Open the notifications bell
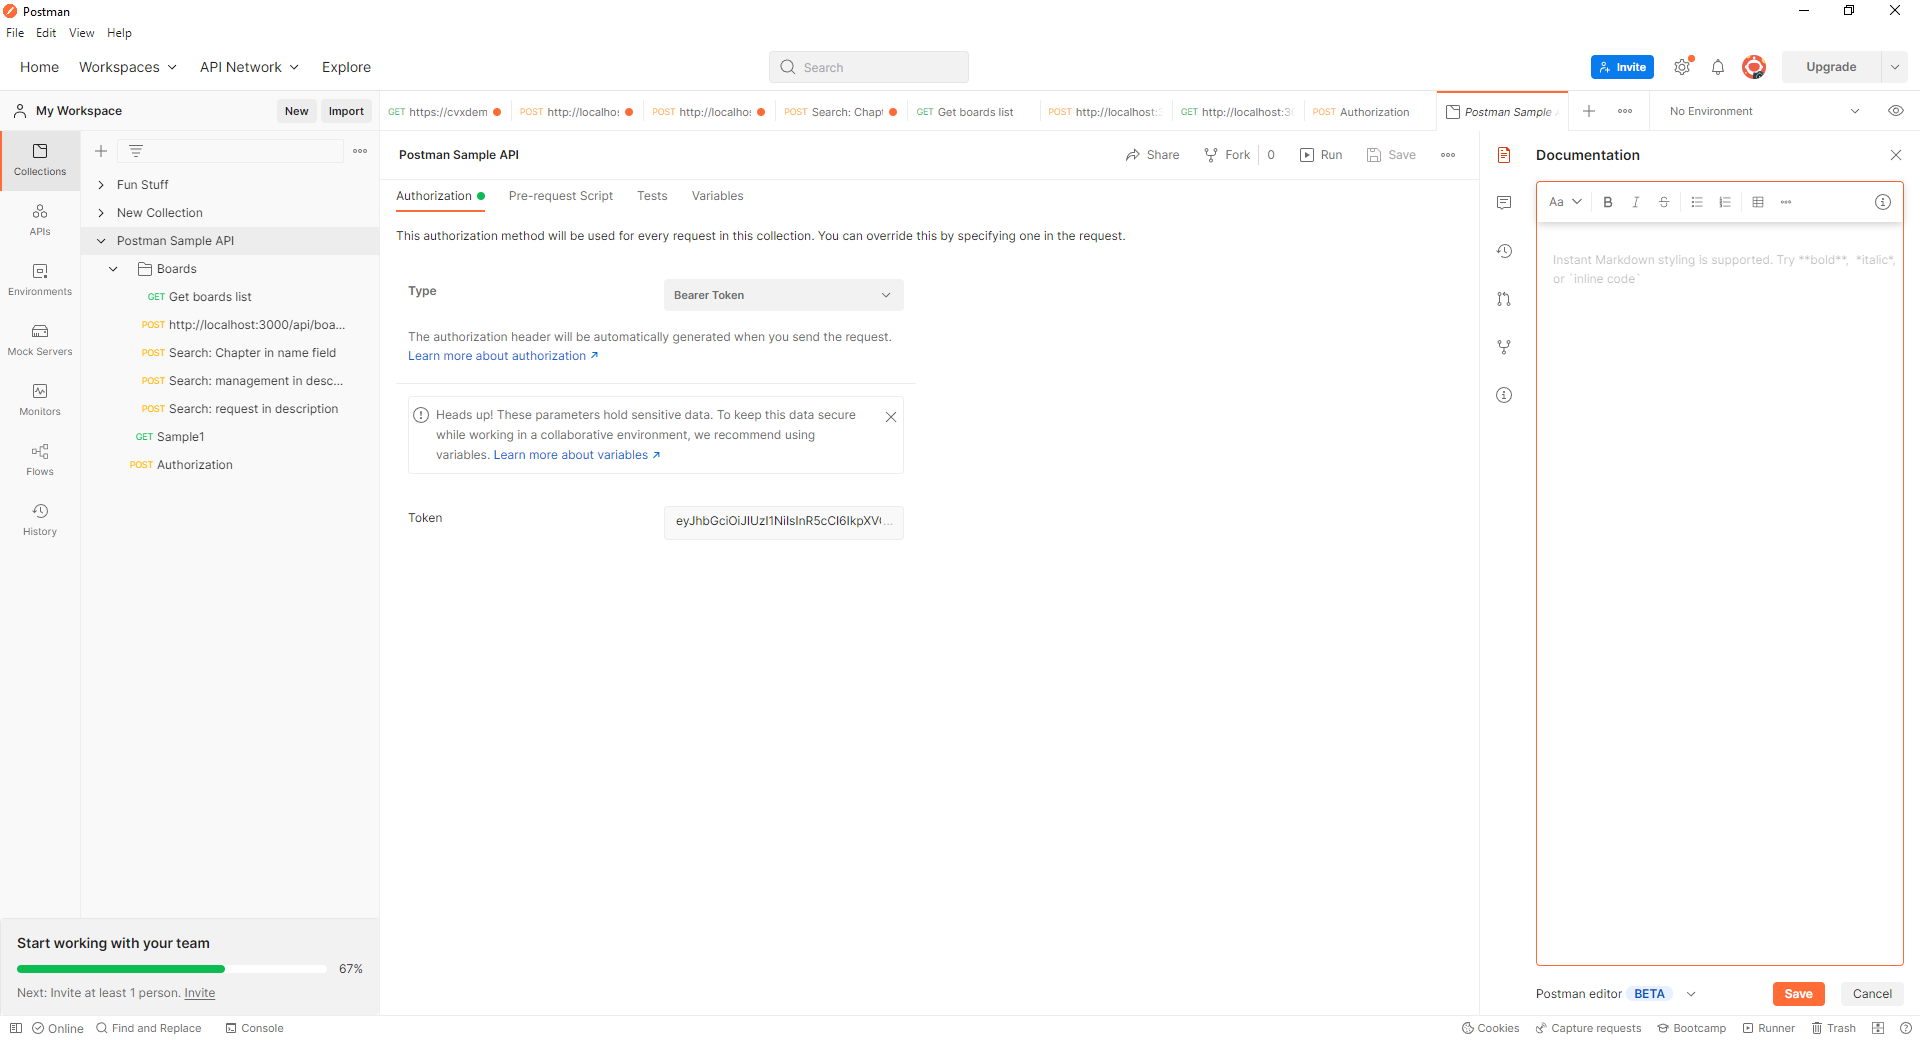1920x1040 pixels. (1718, 67)
